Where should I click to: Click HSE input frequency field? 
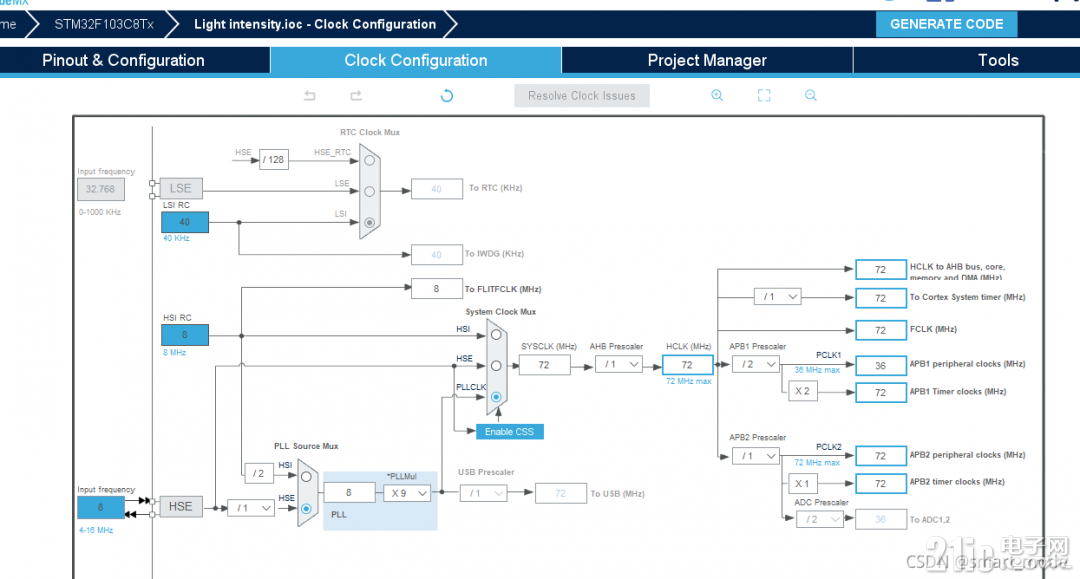coord(101,507)
